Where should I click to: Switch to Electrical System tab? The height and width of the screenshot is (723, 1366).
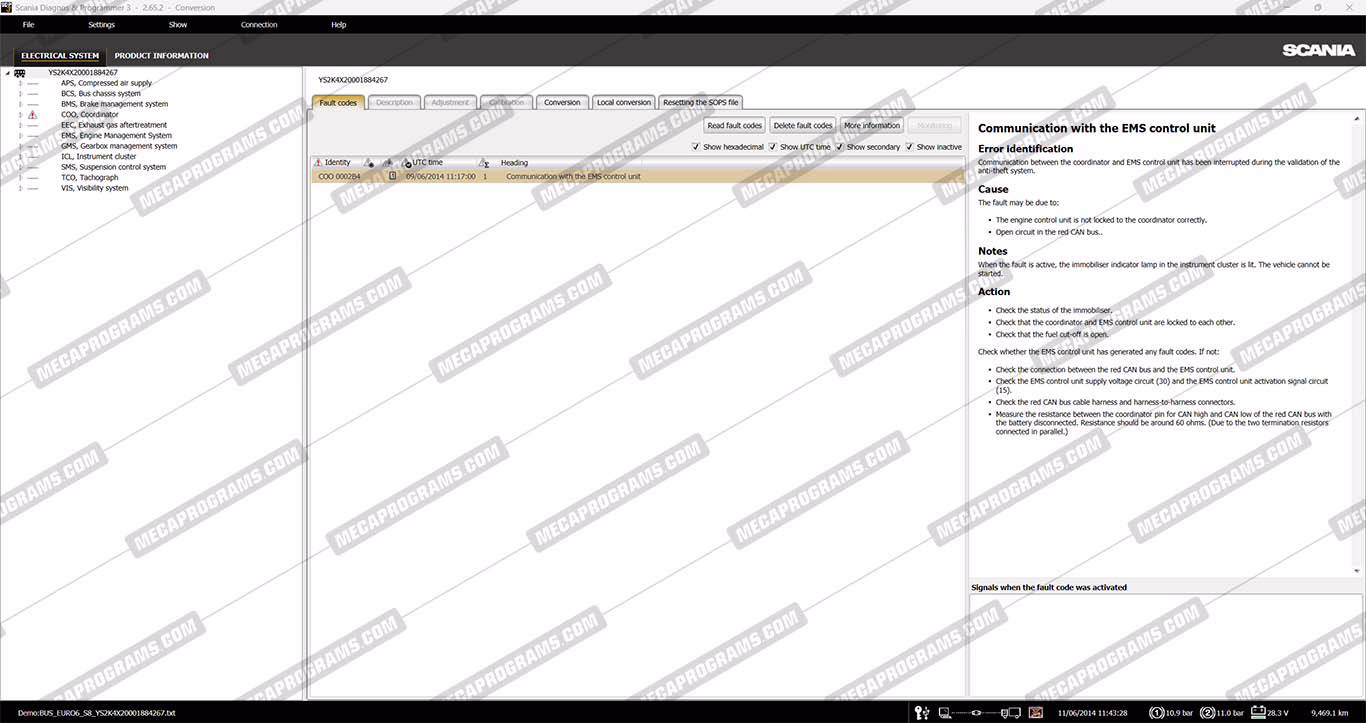click(x=60, y=56)
